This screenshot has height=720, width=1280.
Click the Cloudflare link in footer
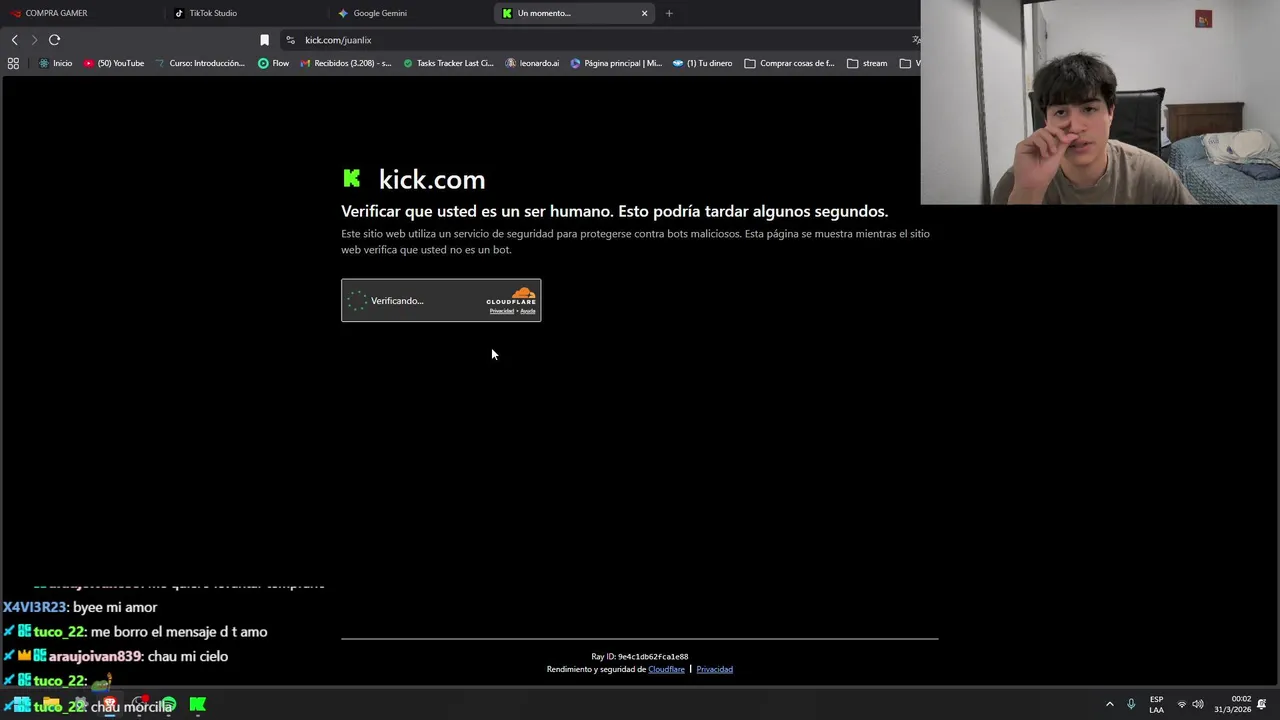point(666,669)
